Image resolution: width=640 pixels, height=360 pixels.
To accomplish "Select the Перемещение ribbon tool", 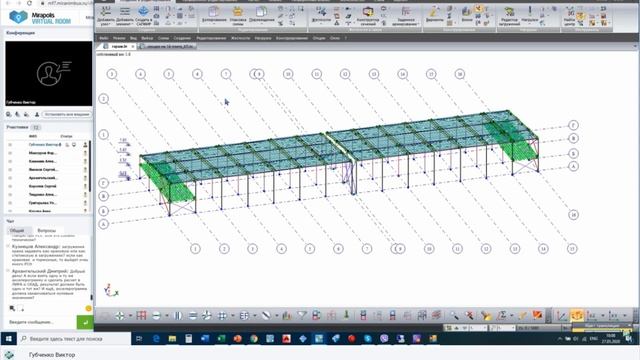I will (x=262, y=14).
